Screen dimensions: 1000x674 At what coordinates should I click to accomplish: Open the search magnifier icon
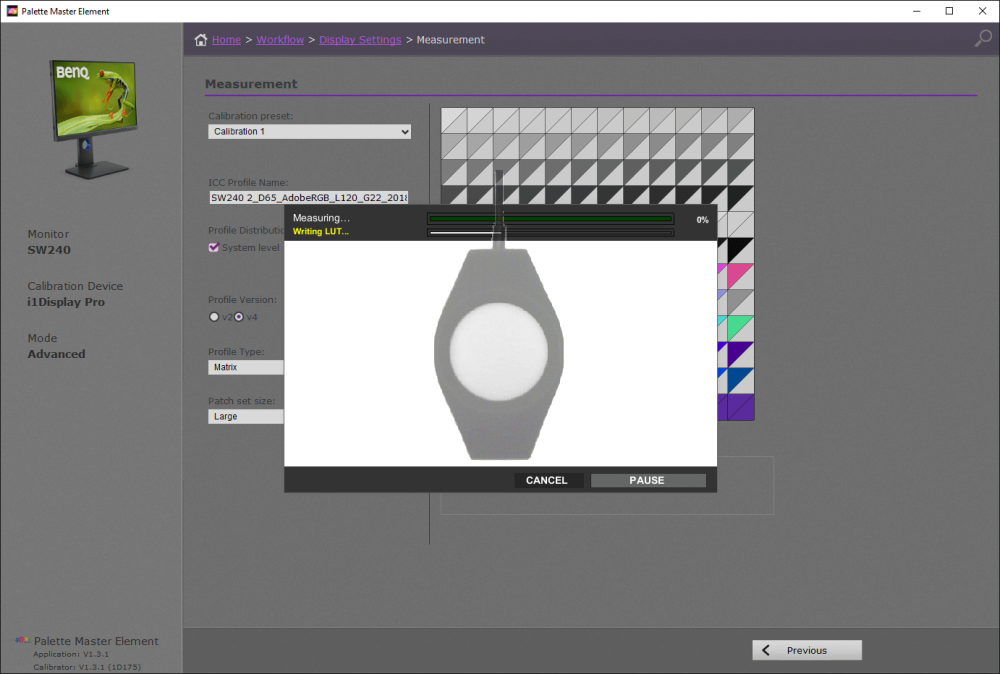[x=983, y=38]
